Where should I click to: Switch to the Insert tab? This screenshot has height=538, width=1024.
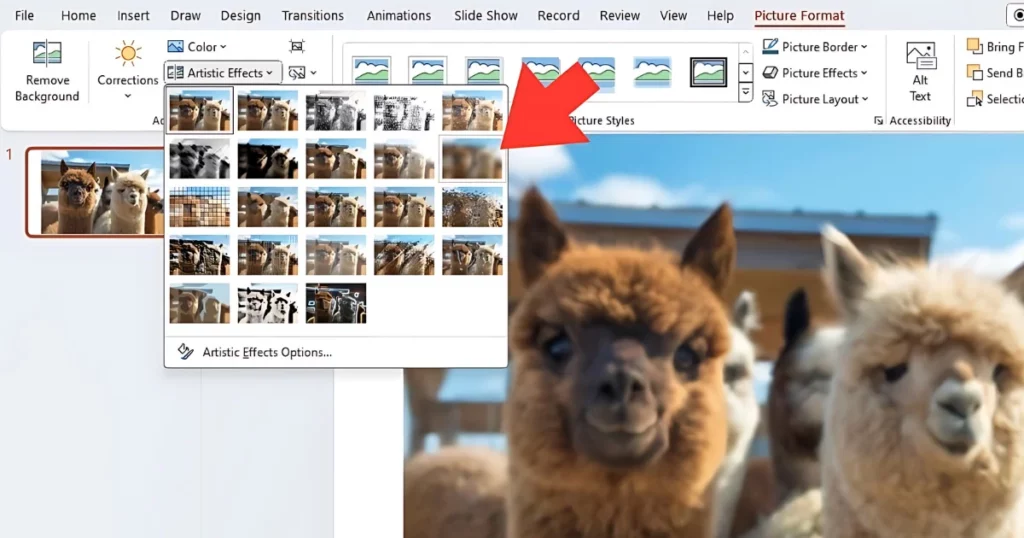[x=133, y=16]
